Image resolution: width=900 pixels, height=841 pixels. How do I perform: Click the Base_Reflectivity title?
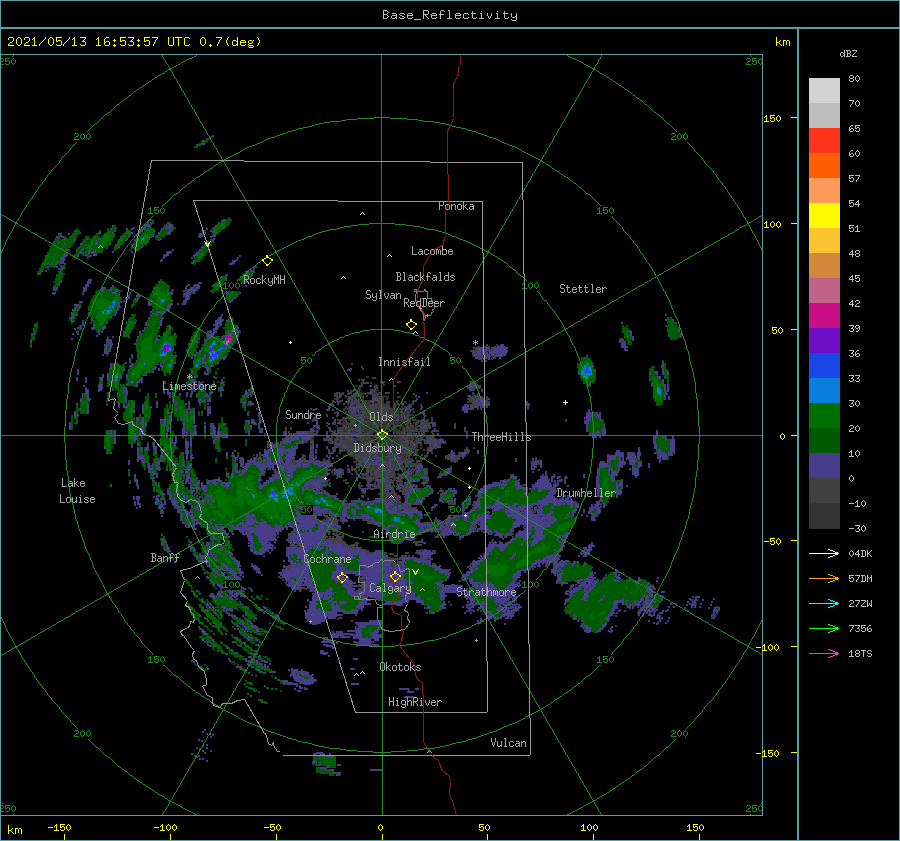[x=450, y=15]
